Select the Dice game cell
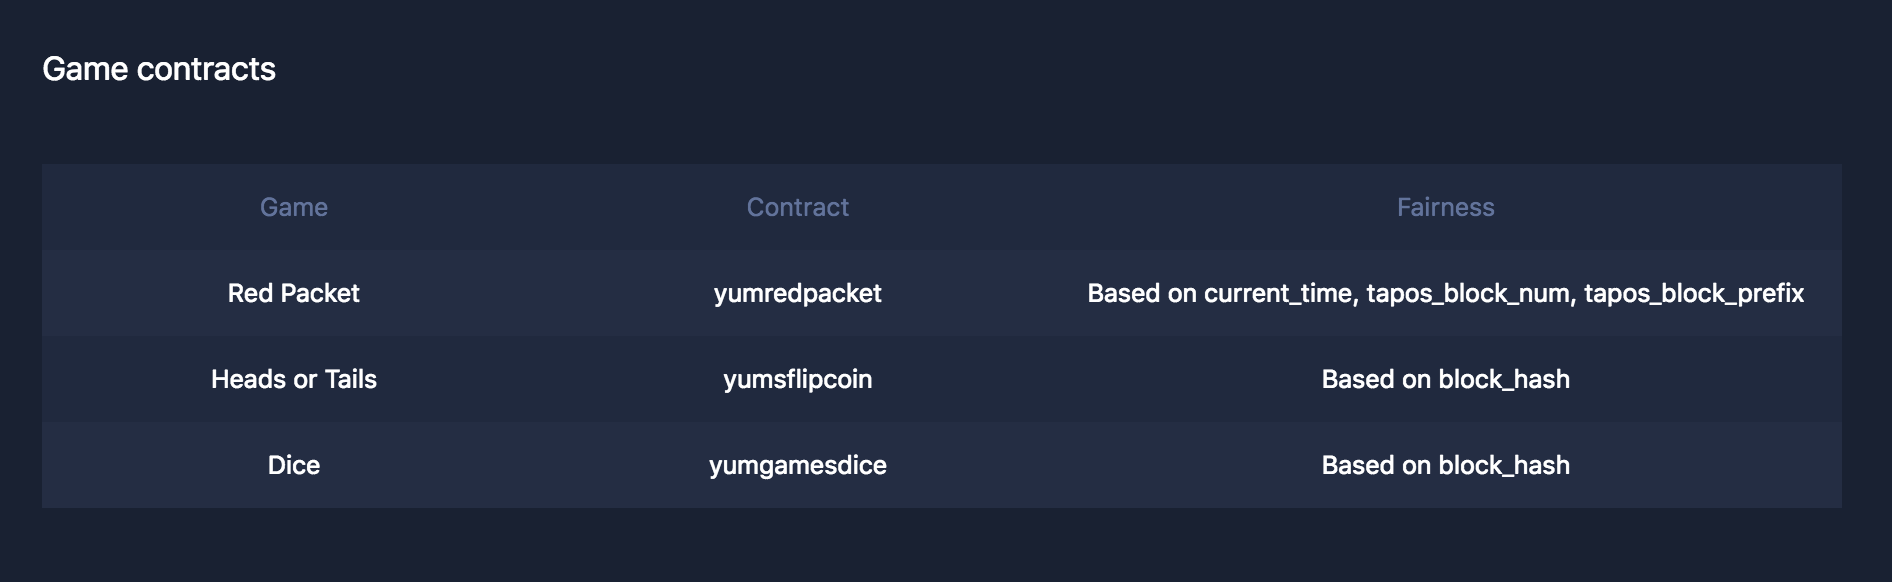1892x582 pixels. [x=293, y=465]
